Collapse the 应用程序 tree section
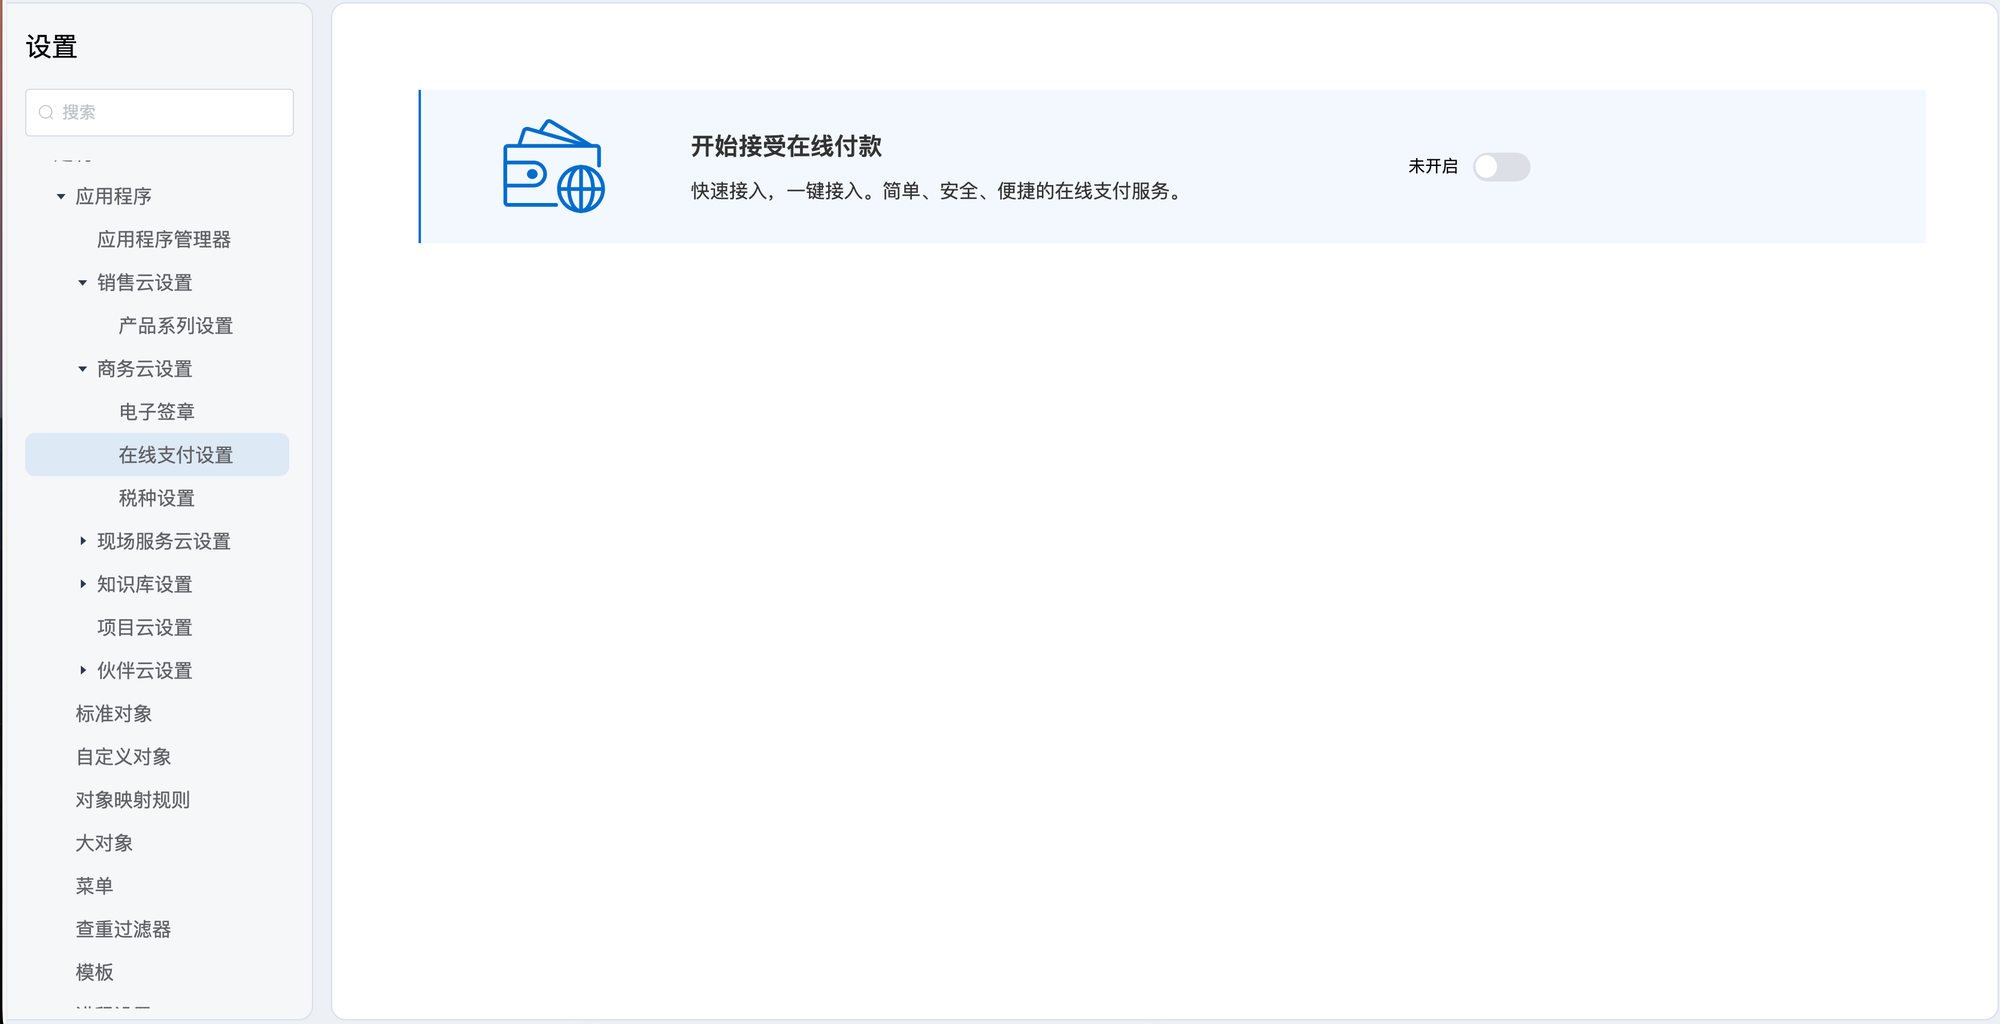Screen dimensions: 2000x1024 coord(61,197)
